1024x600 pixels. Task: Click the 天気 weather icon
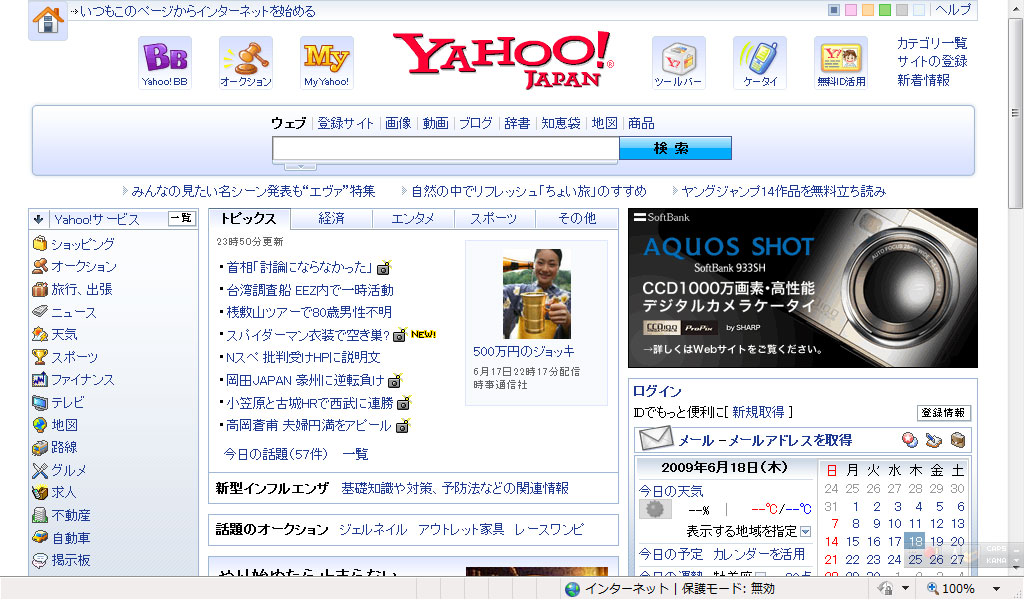(40, 334)
